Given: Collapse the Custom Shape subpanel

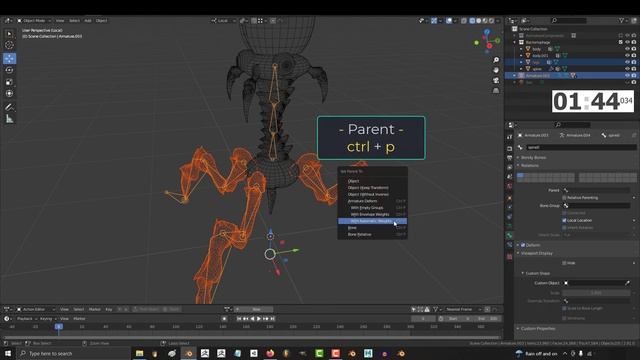Looking at the screenshot, I should pyautogui.click(x=538, y=273).
